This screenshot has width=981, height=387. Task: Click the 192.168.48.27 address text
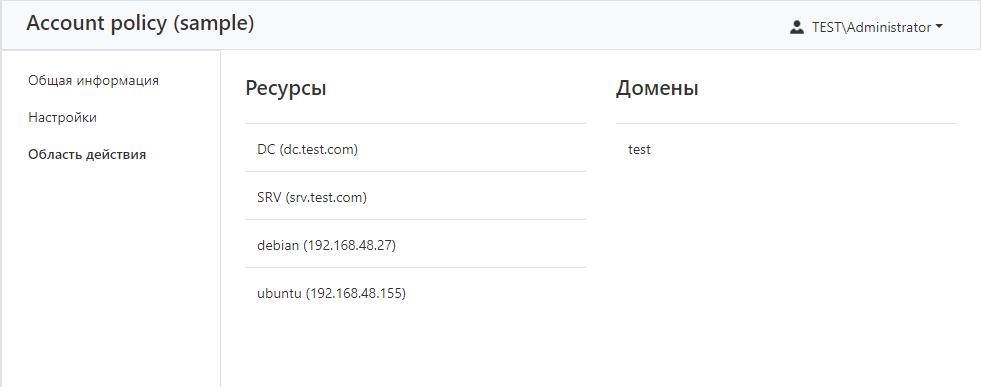click(x=350, y=246)
